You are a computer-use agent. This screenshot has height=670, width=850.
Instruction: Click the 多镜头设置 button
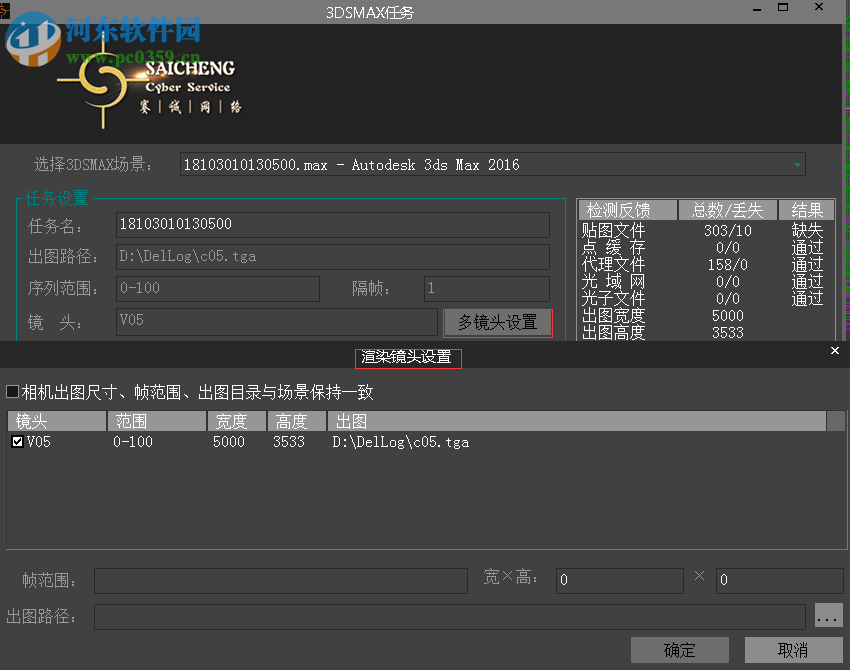point(498,323)
